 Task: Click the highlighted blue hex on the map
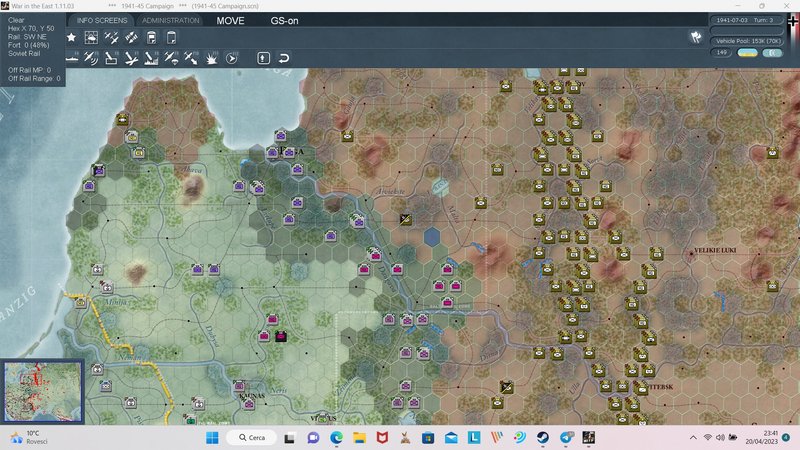click(432, 237)
